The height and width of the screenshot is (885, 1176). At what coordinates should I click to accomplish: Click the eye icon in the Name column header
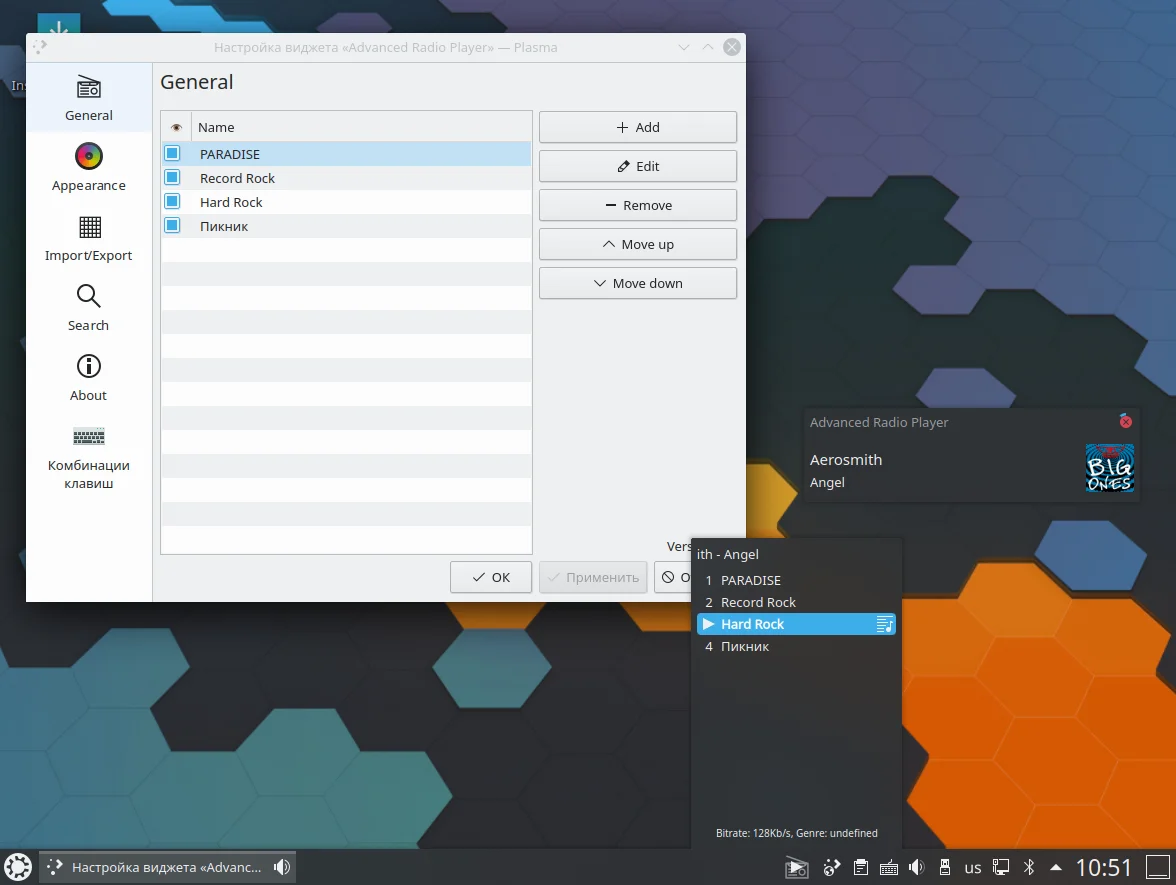coord(175,127)
